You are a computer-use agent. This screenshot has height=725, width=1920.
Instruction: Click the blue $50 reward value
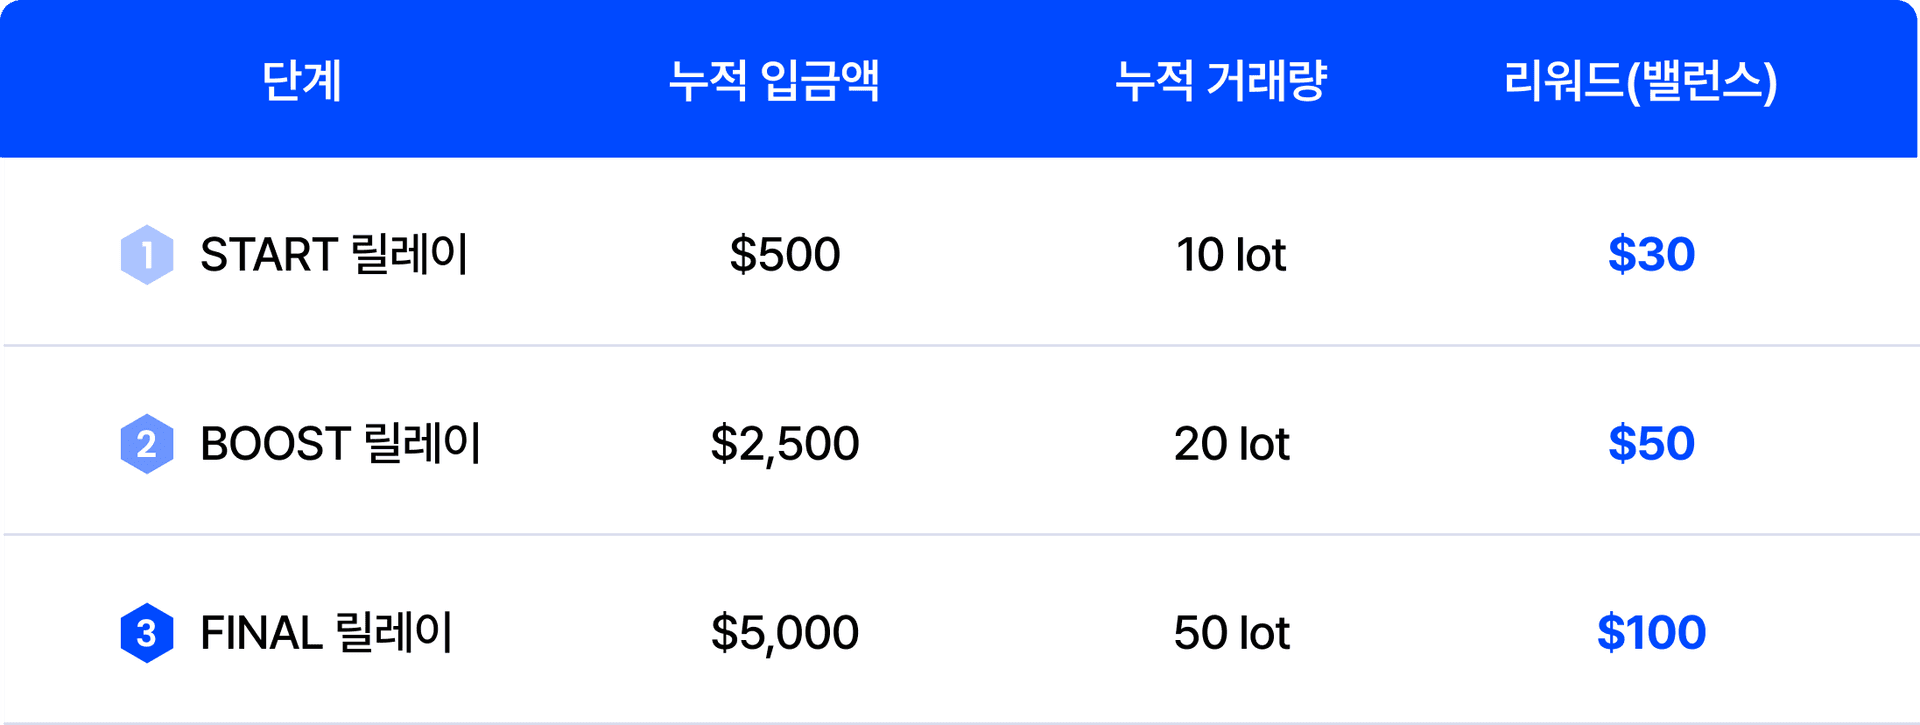[1651, 444]
